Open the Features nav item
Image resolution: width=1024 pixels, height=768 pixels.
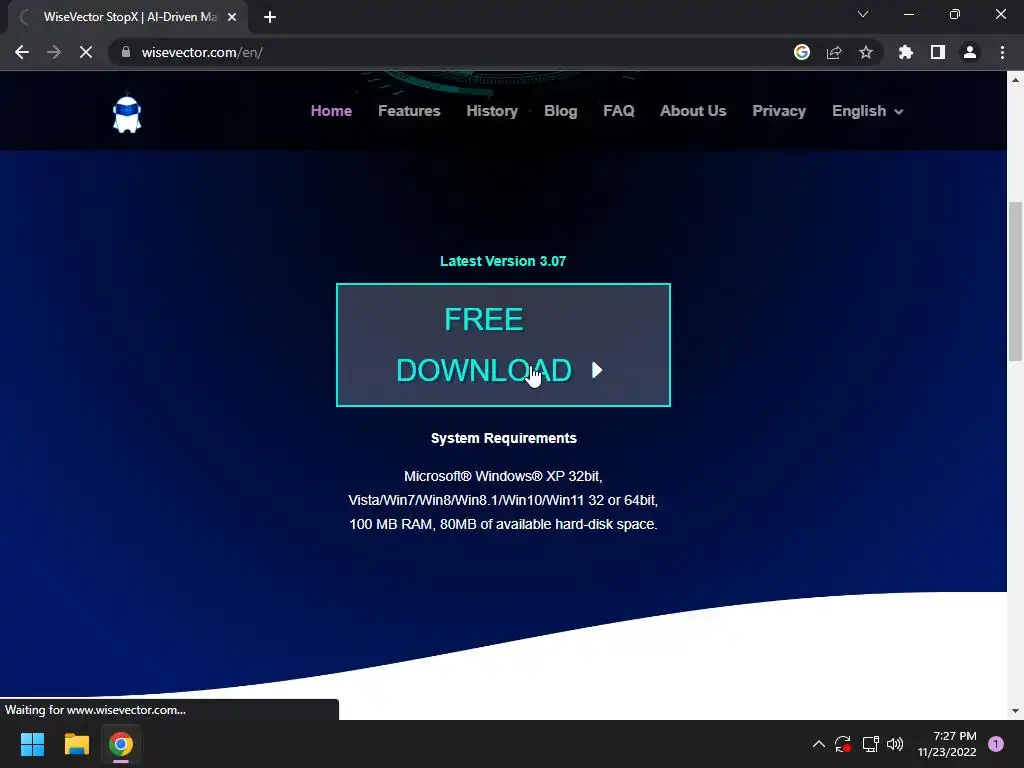click(x=409, y=111)
